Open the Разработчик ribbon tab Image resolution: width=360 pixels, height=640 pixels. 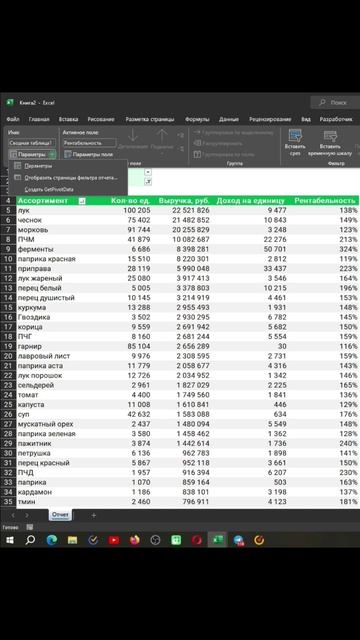coord(336,119)
